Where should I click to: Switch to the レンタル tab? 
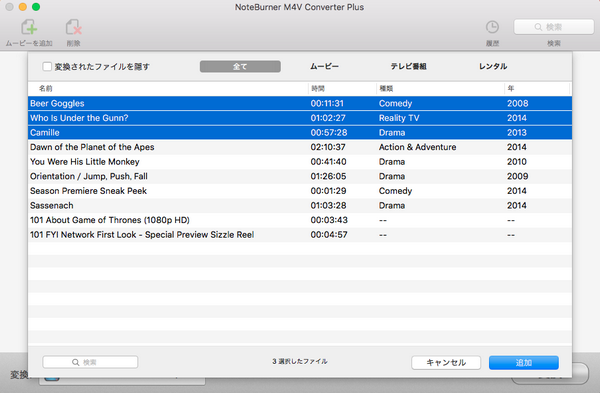[x=493, y=67]
